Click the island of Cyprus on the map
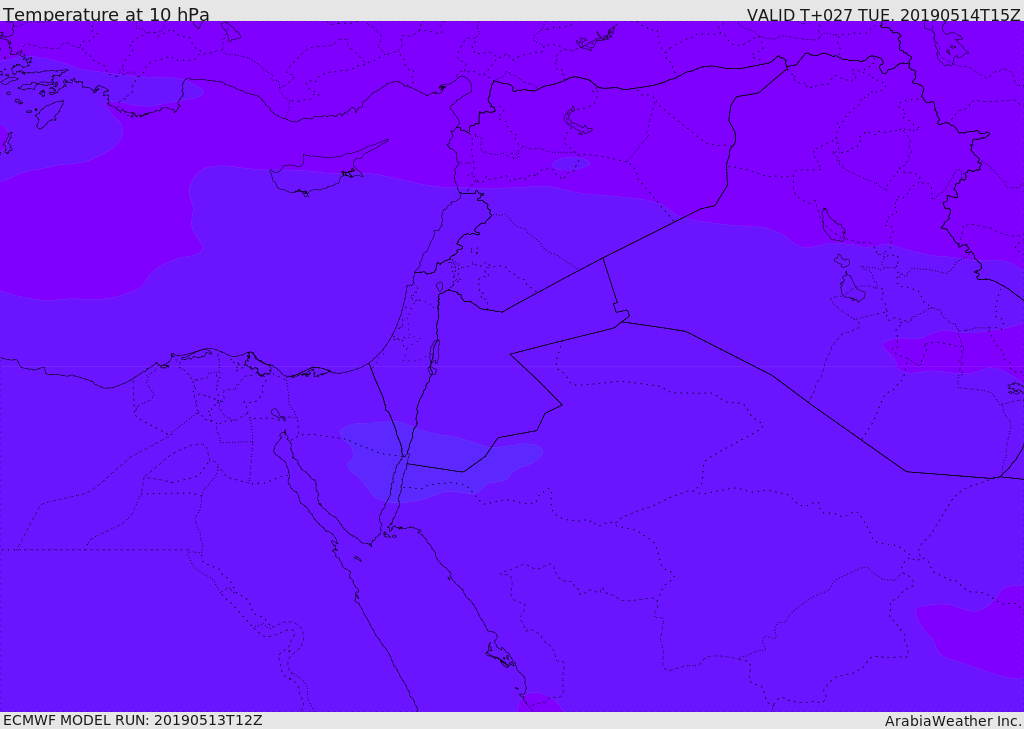This screenshot has height=729, width=1024. point(322,171)
